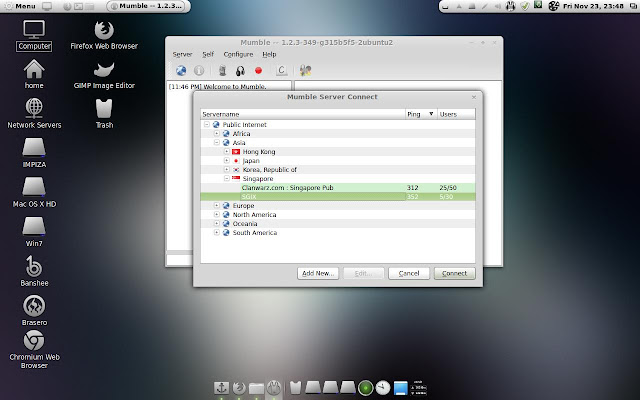Click the Firefox icon in the dock
The height and width of the screenshot is (400, 640).
tap(239, 388)
